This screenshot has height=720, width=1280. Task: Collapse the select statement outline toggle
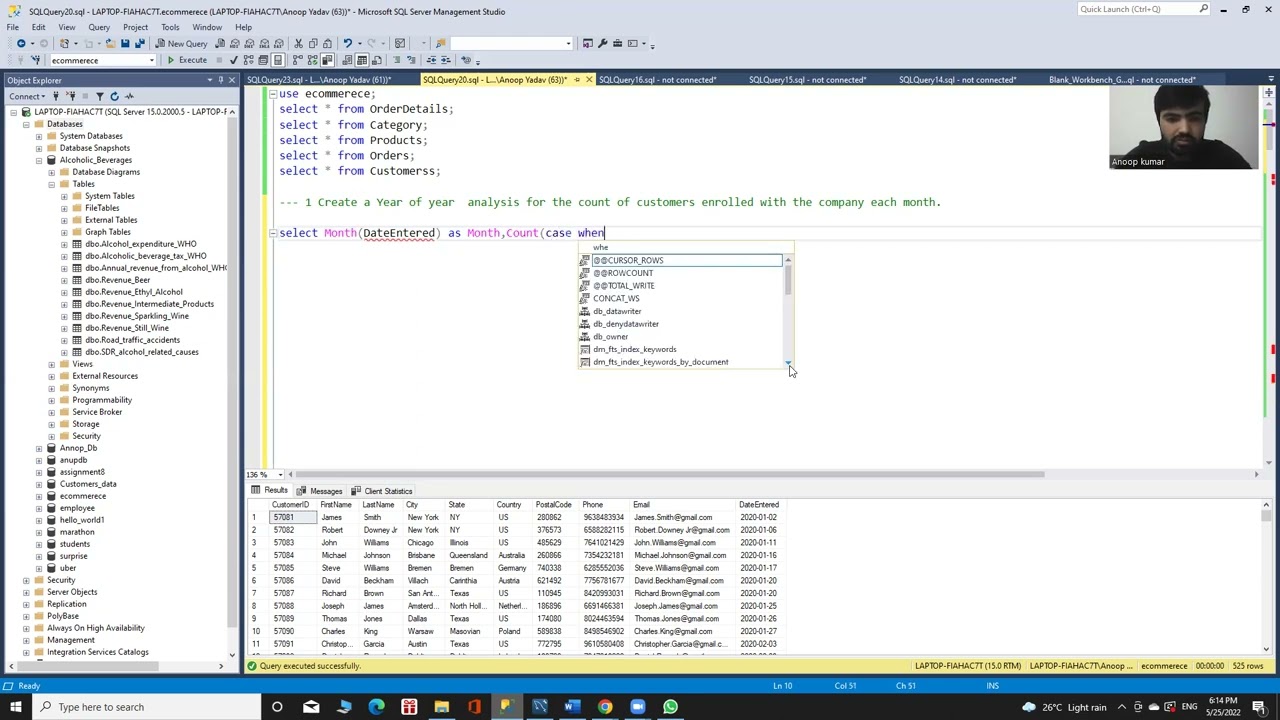click(x=272, y=233)
